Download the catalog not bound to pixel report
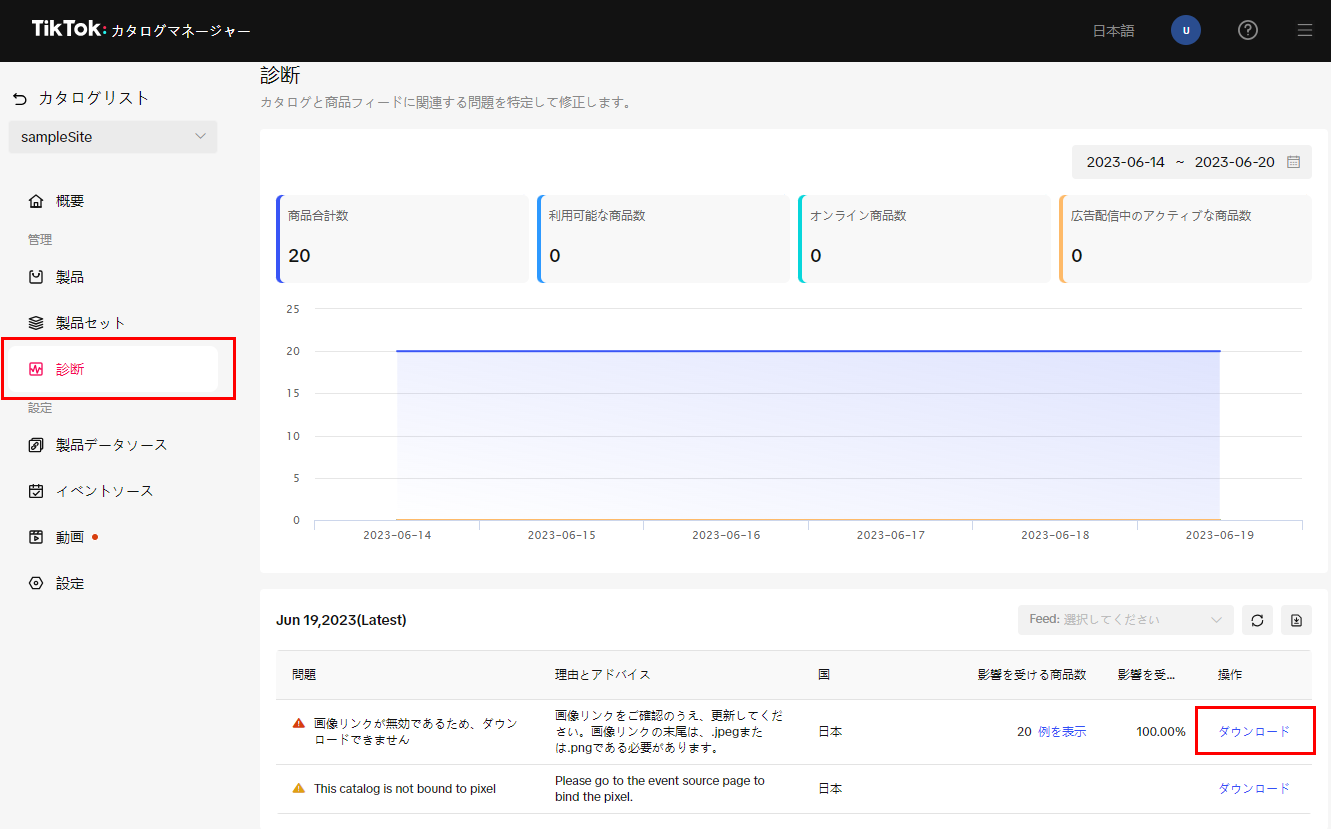This screenshot has height=829, width=1331. point(1254,788)
